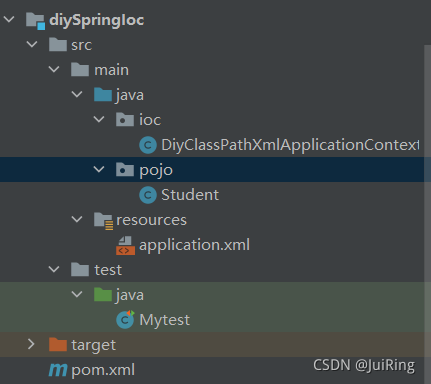Collapse the resources folder chevron
This screenshot has width=431, height=384.
77,219
